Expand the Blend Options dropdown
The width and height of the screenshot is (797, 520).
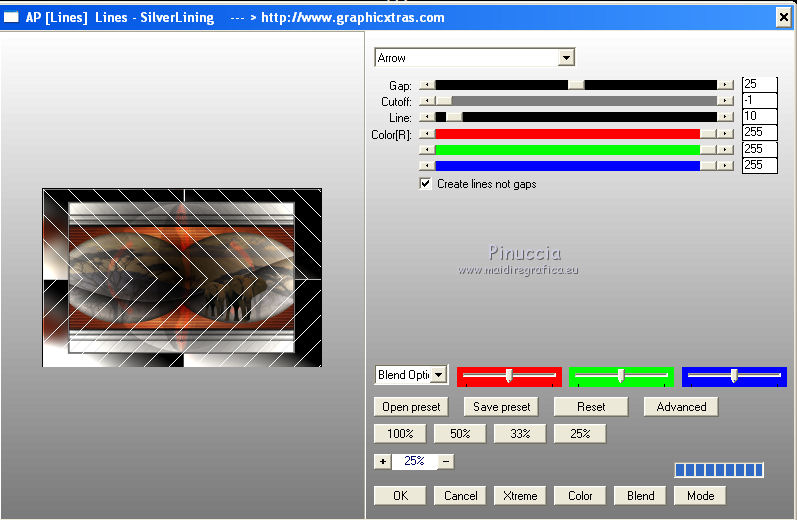[x=439, y=375]
